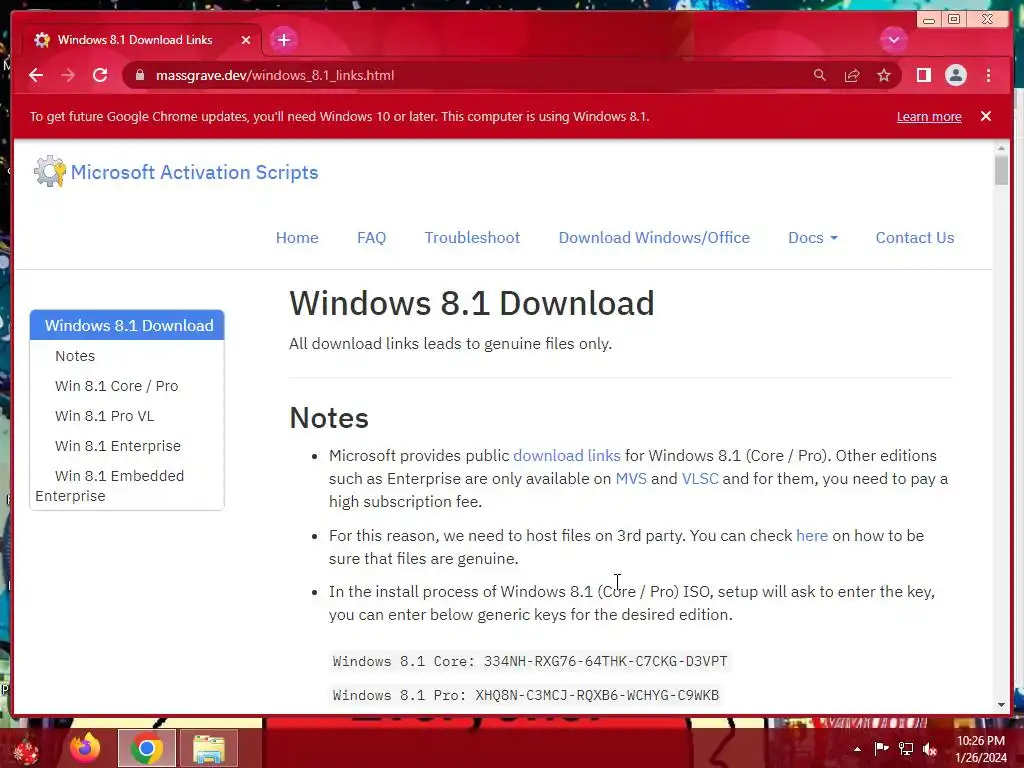Open Chrome three-dot menu
Image resolution: width=1024 pixels, height=768 pixels.
click(x=988, y=75)
